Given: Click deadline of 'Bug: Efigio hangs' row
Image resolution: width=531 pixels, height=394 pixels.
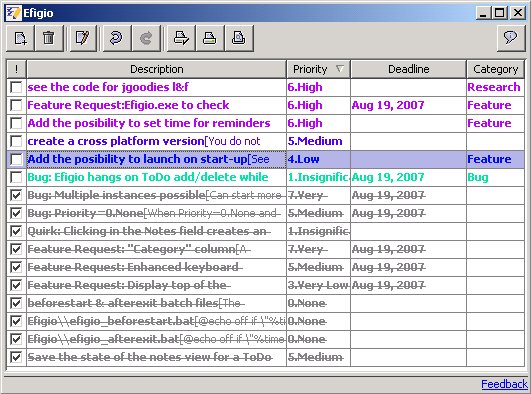Looking at the screenshot, I should tap(408, 177).
